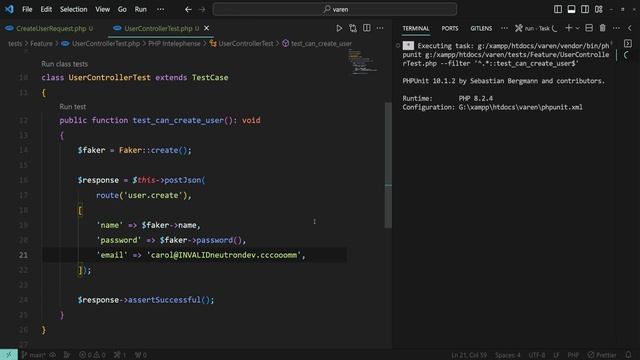
Task: Go back with the navigation arrow
Action: pyautogui.click(x=188, y=9)
